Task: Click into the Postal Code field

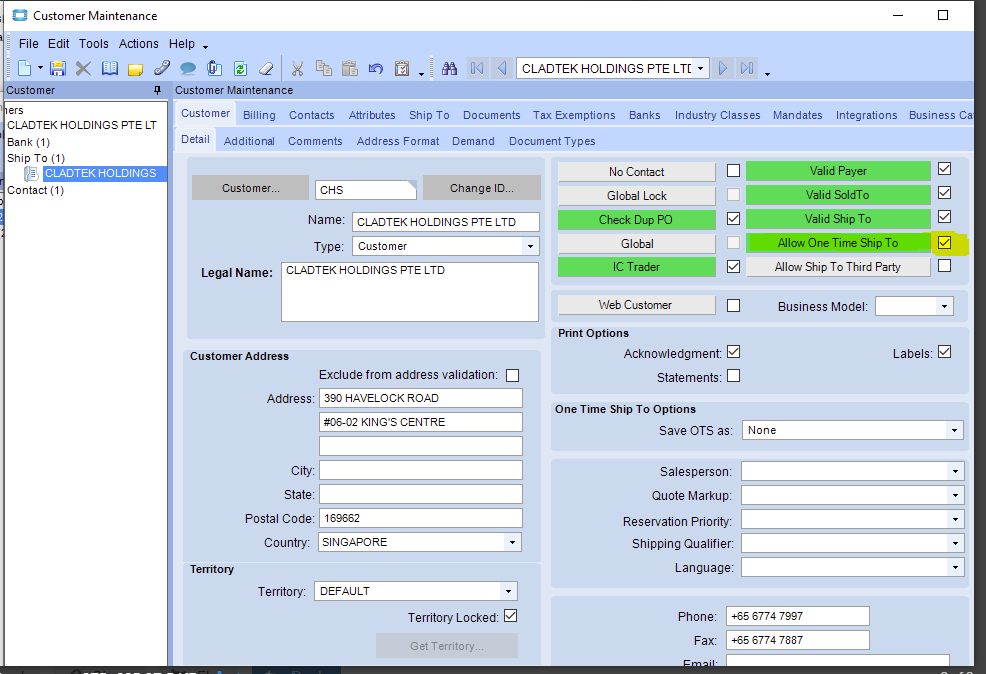Action: click(x=421, y=519)
